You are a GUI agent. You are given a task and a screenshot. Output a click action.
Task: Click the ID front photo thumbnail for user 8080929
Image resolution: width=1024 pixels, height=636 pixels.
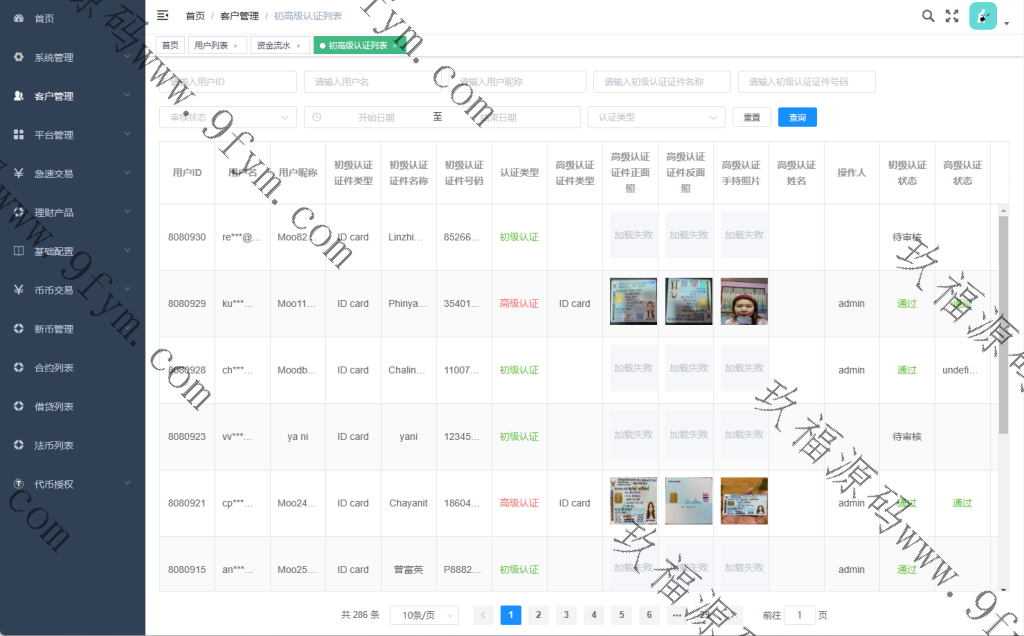633,302
